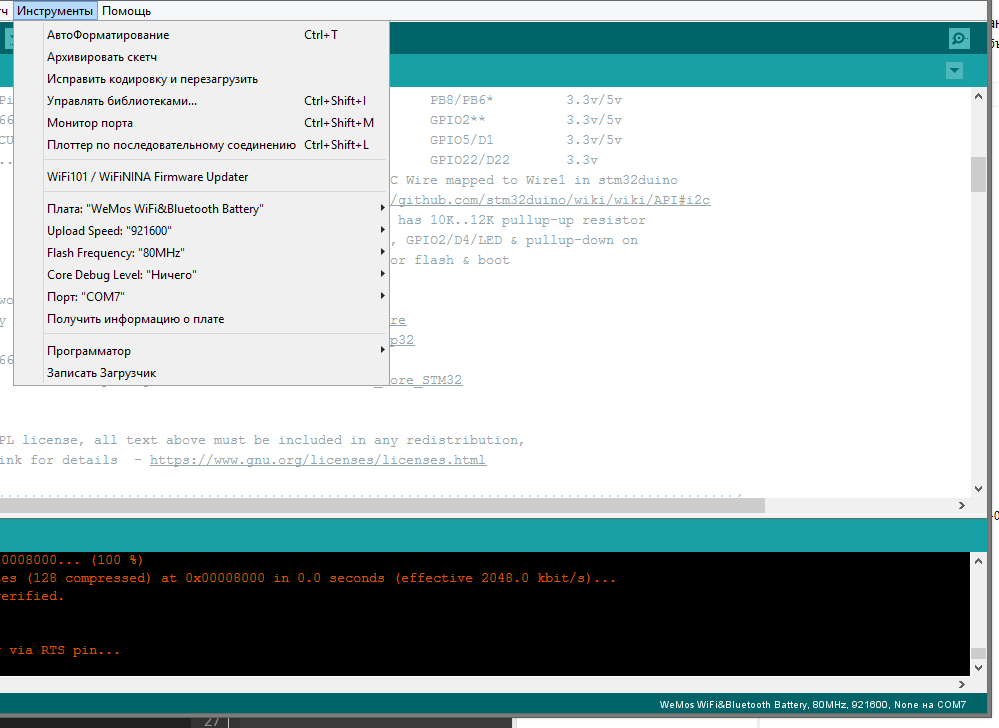Open the Инструменты menu
Image resolution: width=999 pixels, height=728 pixels.
coord(55,11)
